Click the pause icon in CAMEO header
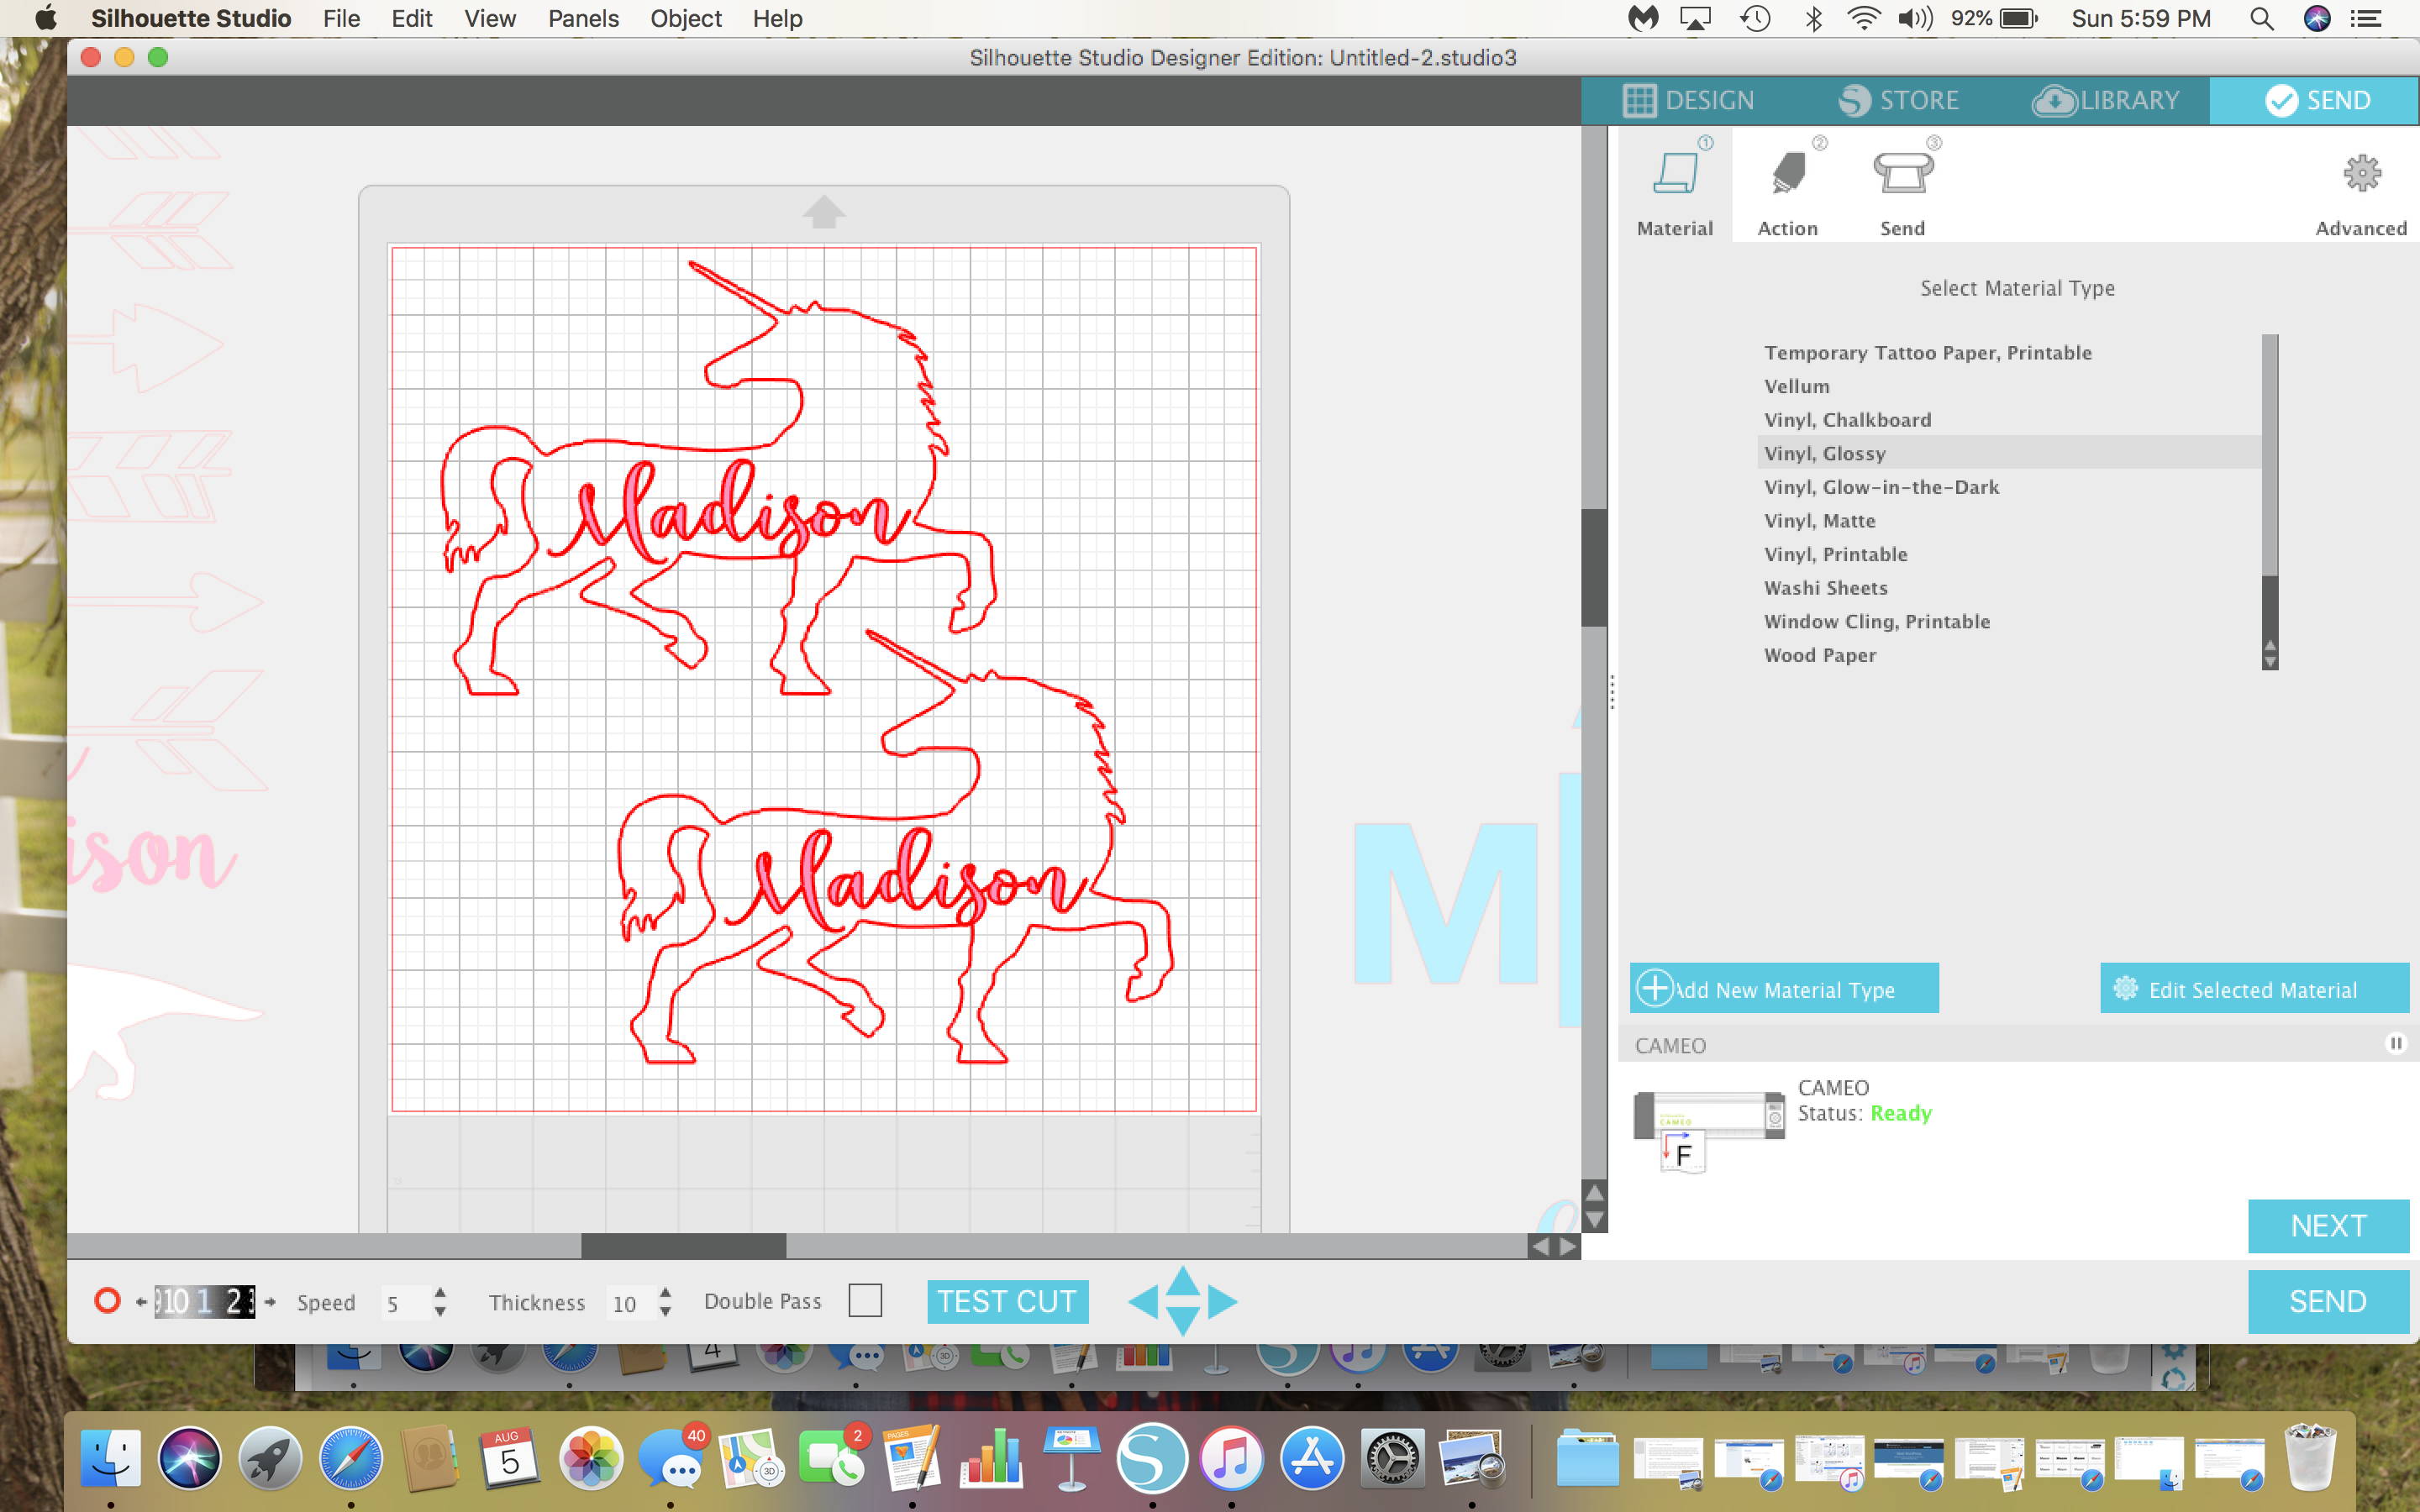The width and height of the screenshot is (2420, 1512). (x=2396, y=1043)
